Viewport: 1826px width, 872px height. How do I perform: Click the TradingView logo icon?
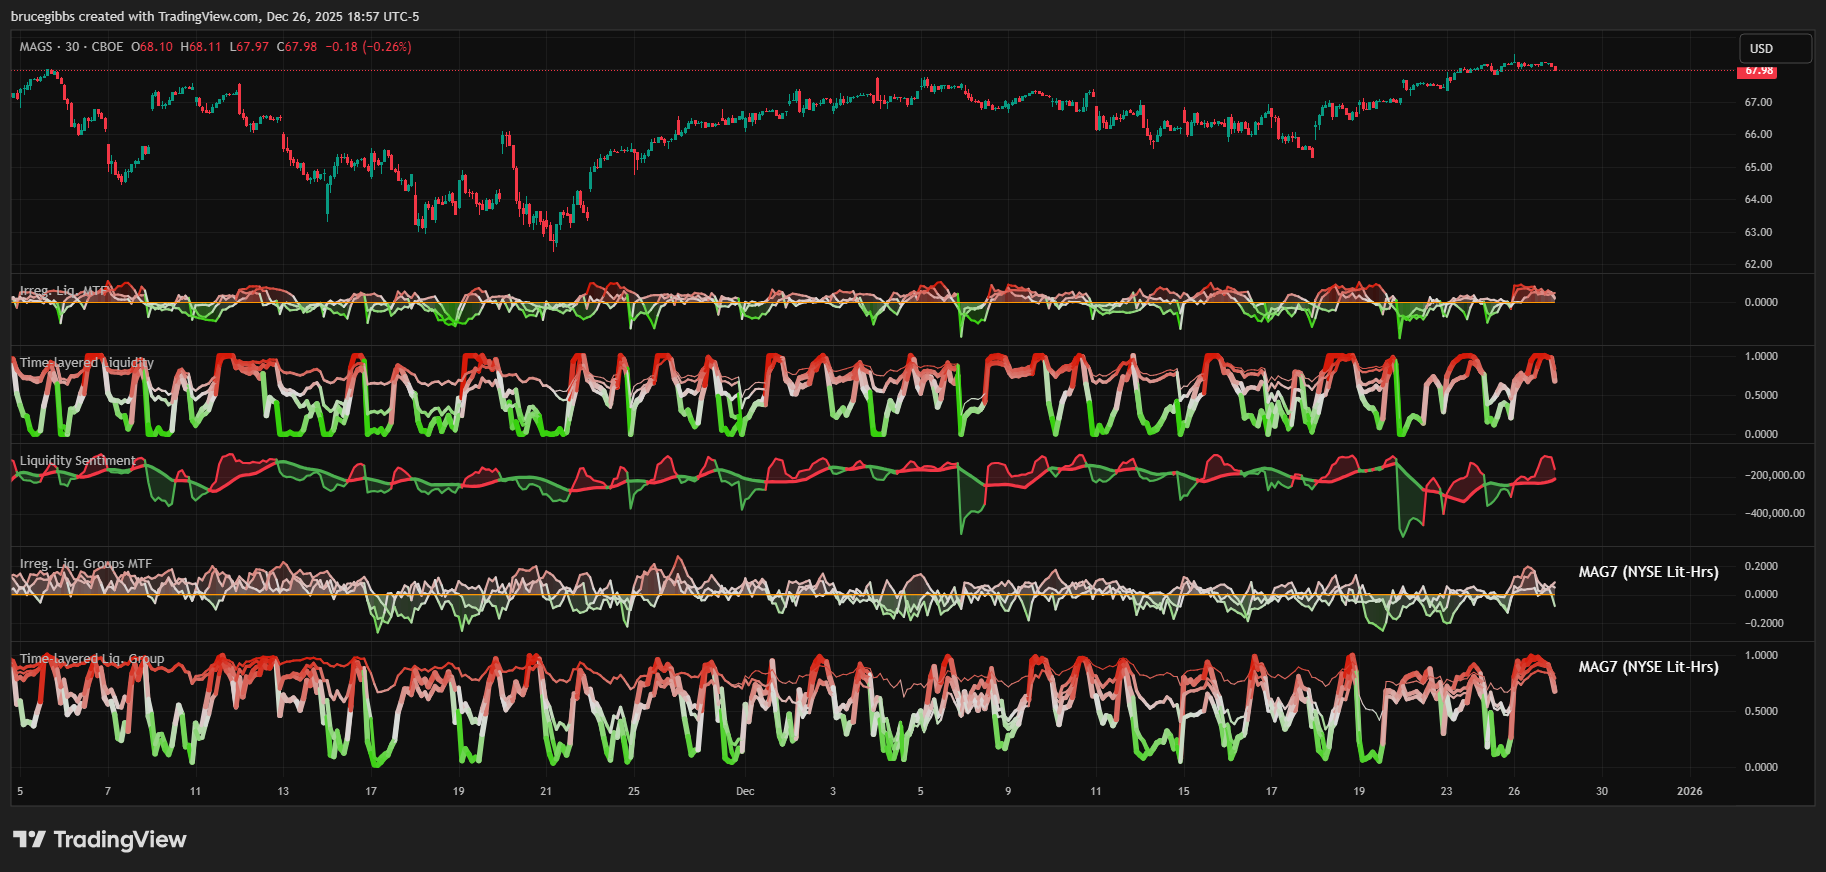[x=29, y=839]
